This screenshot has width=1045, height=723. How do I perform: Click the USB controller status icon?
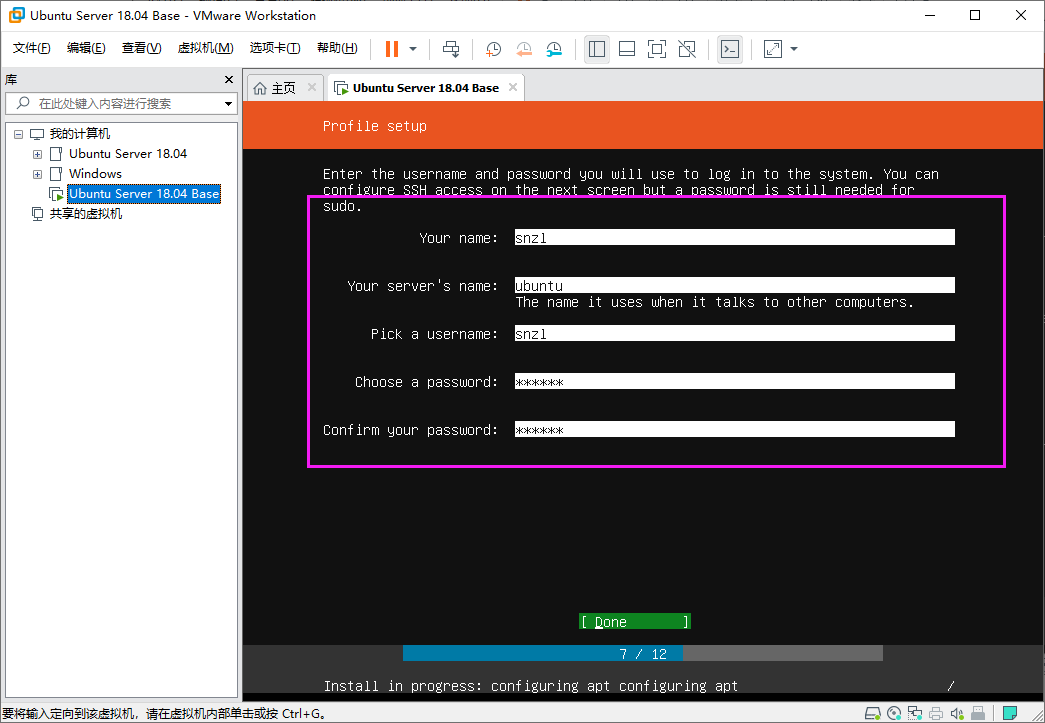pos(978,714)
